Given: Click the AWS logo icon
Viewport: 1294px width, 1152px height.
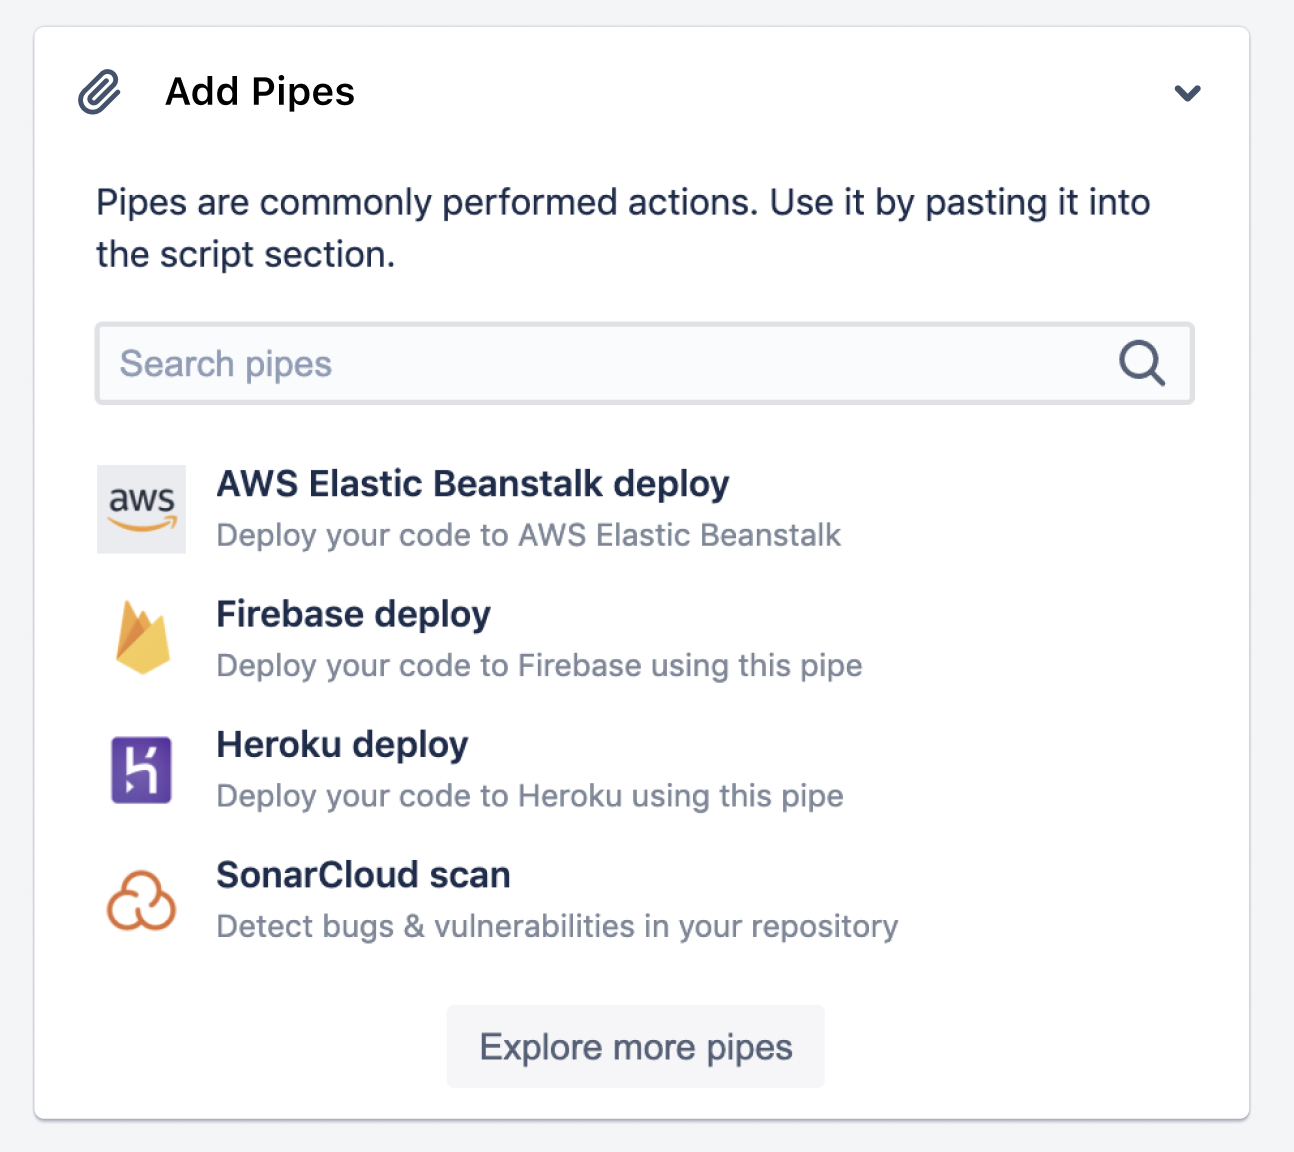Looking at the screenshot, I should click(141, 508).
